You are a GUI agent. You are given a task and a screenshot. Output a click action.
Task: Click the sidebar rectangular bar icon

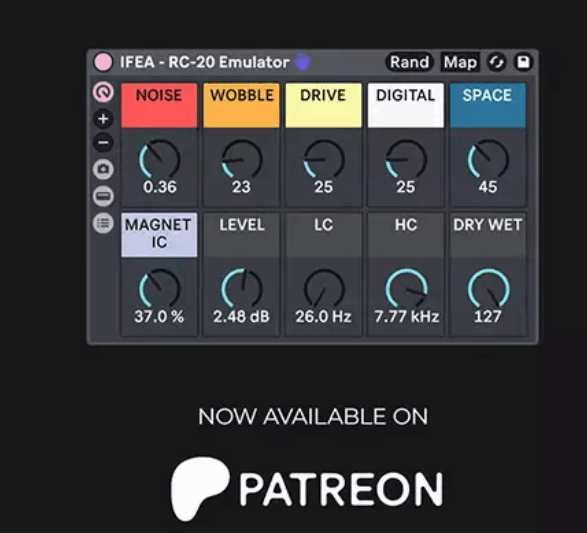(x=103, y=196)
